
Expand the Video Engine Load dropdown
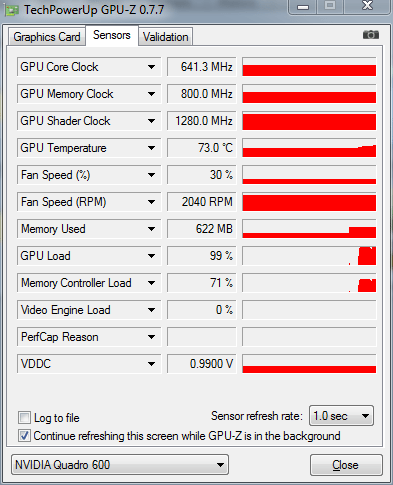[x=151, y=310]
